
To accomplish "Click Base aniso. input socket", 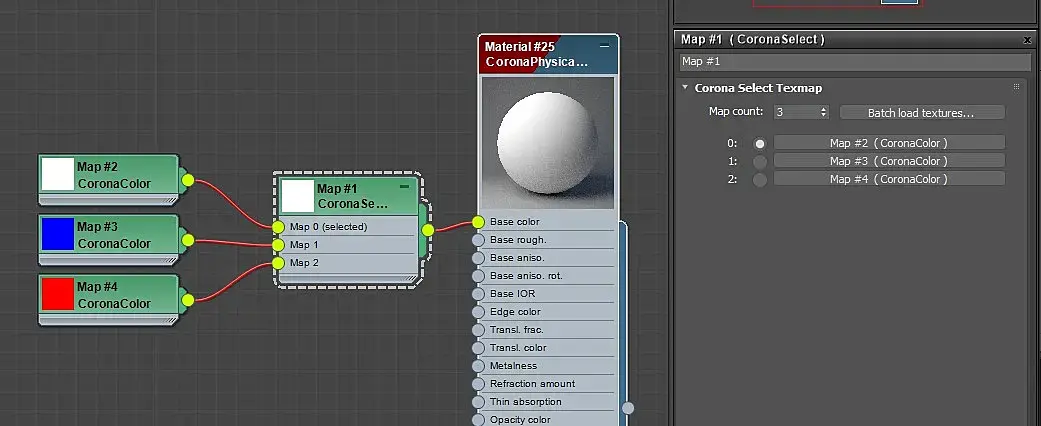I will click(x=478, y=257).
